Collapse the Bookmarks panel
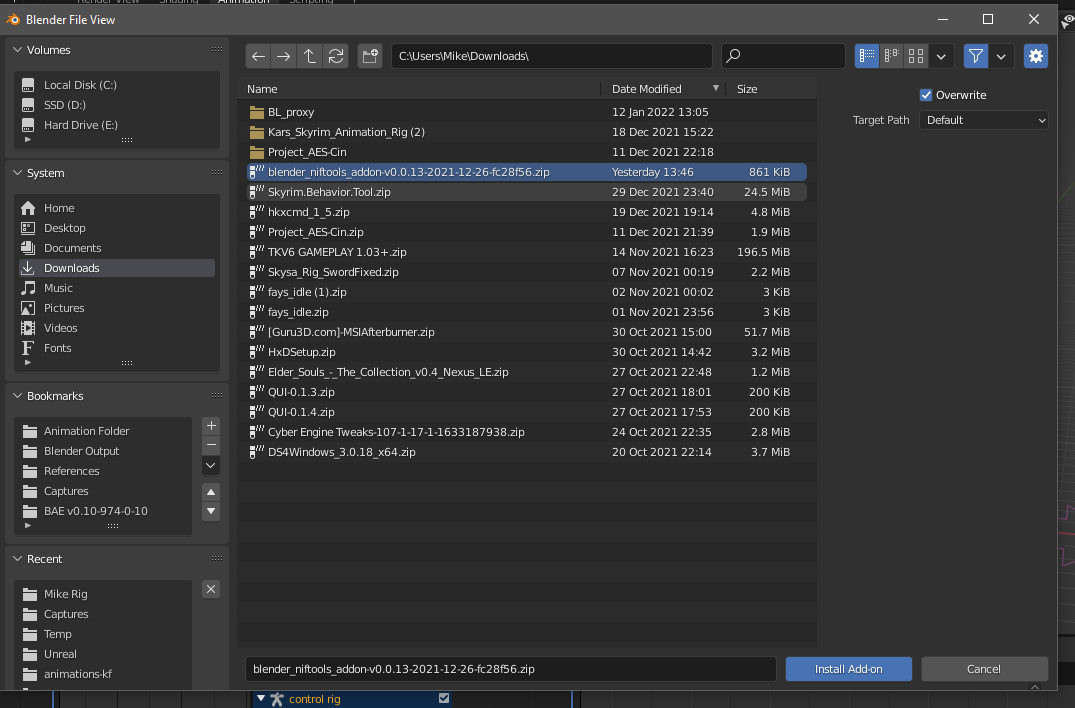This screenshot has width=1075, height=708. [x=18, y=396]
